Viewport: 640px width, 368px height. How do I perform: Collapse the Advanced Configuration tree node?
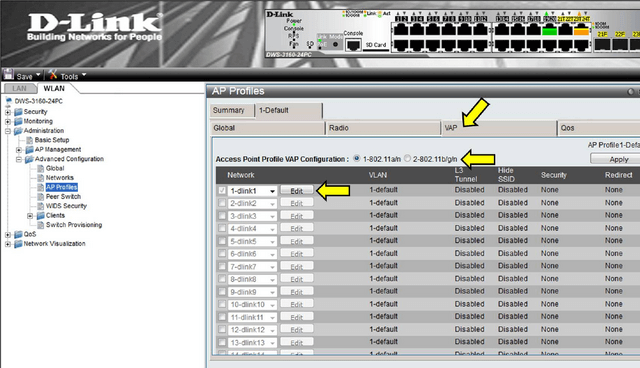[x=19, y=159]
